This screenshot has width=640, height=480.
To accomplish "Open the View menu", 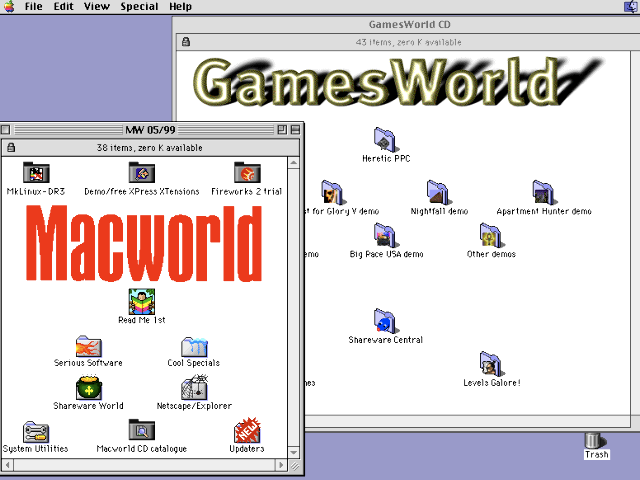I will point(97,7).
